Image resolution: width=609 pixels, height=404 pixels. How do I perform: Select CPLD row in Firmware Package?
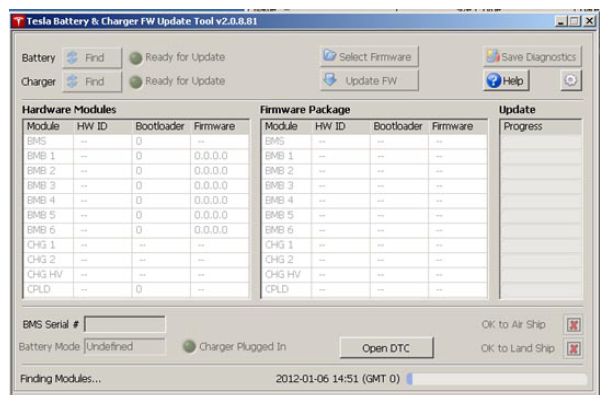tap(374, 289)
